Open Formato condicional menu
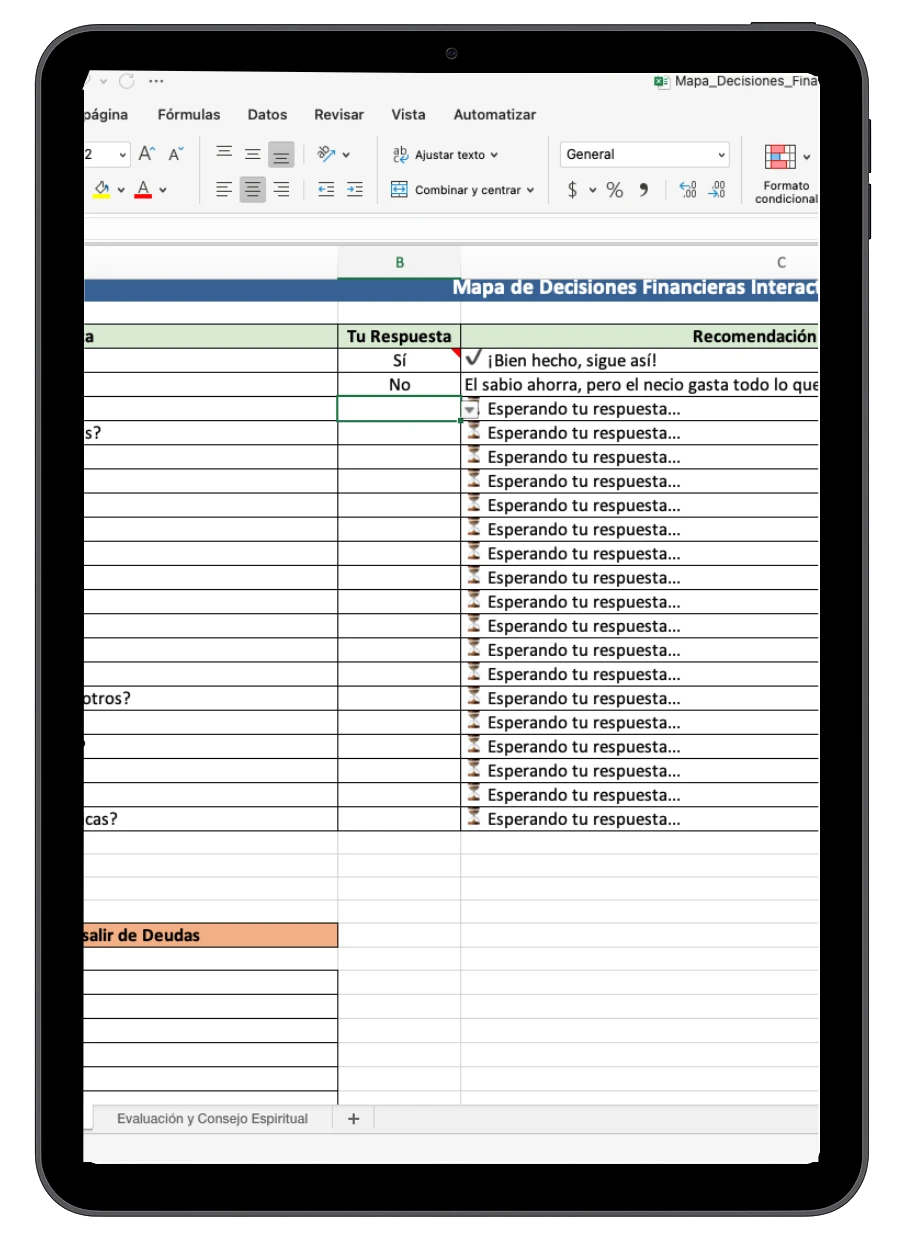The width and height of the screenshot is (899, 1246). (786, 174)
